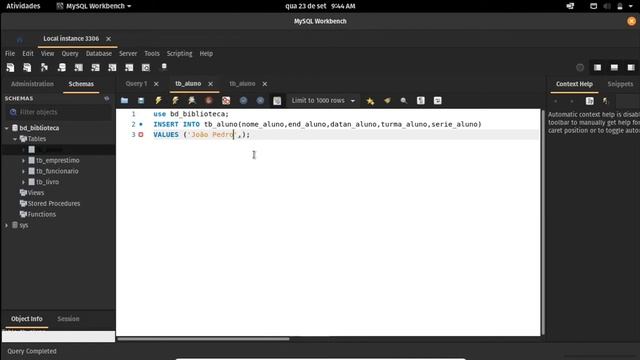
Task: Open the Query menu
Action: click(x=70, y=53)
